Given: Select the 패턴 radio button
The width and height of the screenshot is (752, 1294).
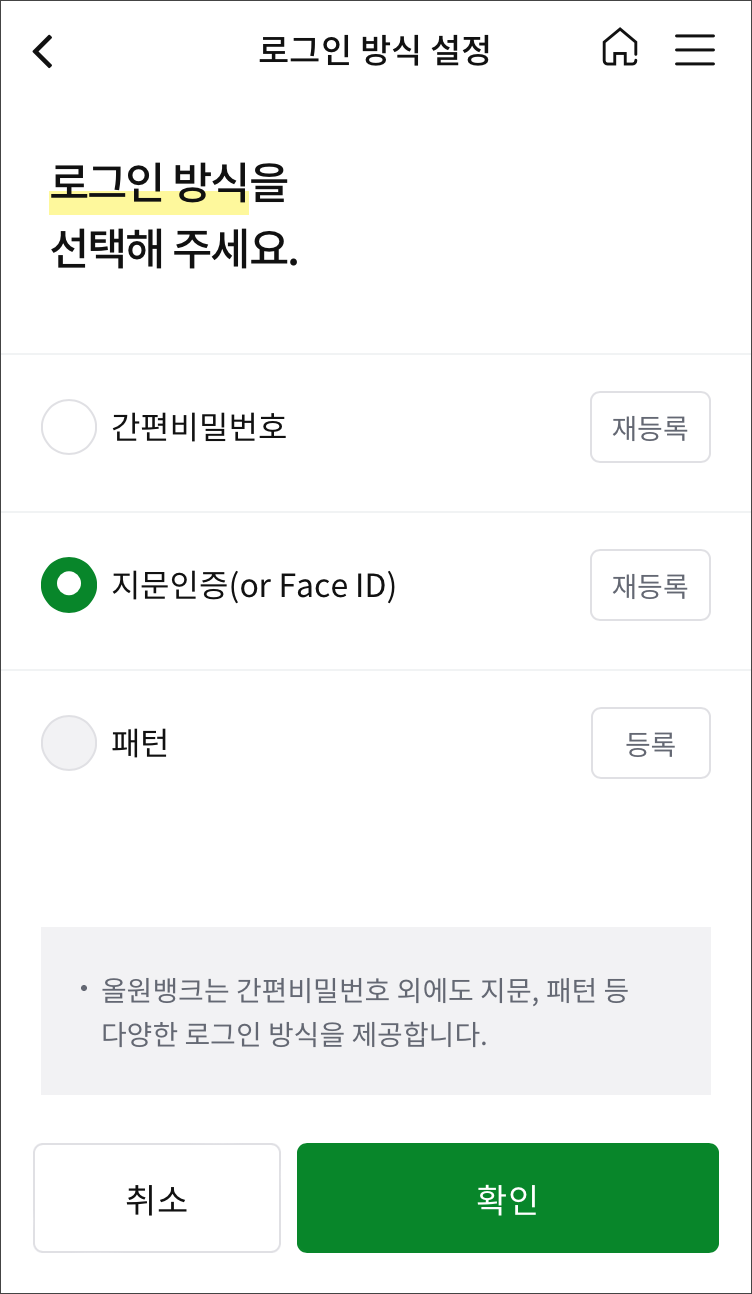Looking at the screenshot, I should click(69, 743).
